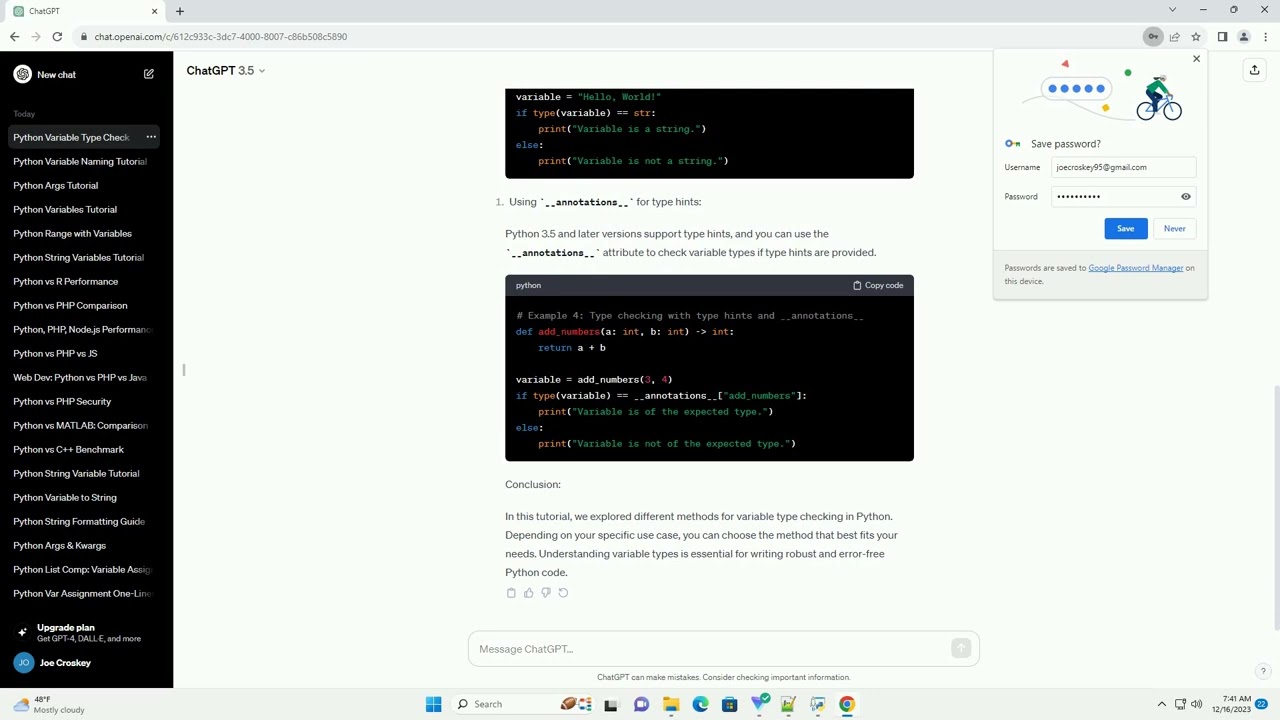This screenshot has height=720, width=1280.
Task: Bookmark this tab with the star icon
Action: point(1196,37)
